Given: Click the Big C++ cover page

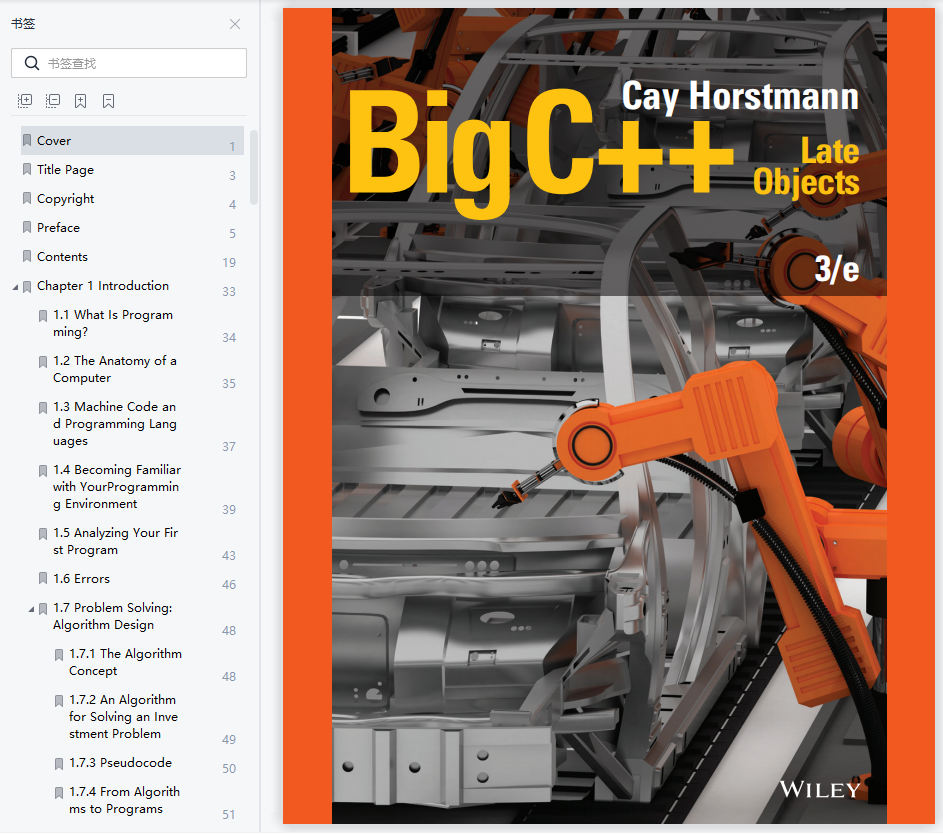Looking at the screenshot, I should [x=609, y=416].
